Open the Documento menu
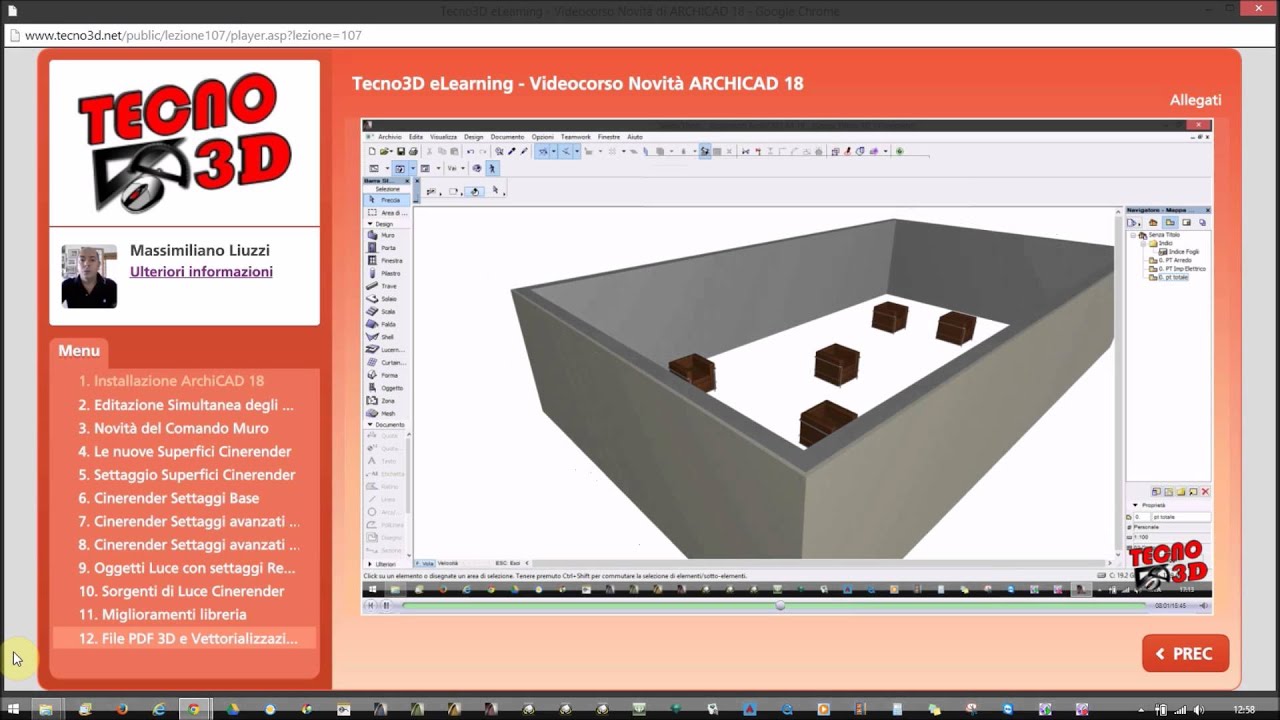Viewport: 1280px width, 720px height. click(507, 137)
